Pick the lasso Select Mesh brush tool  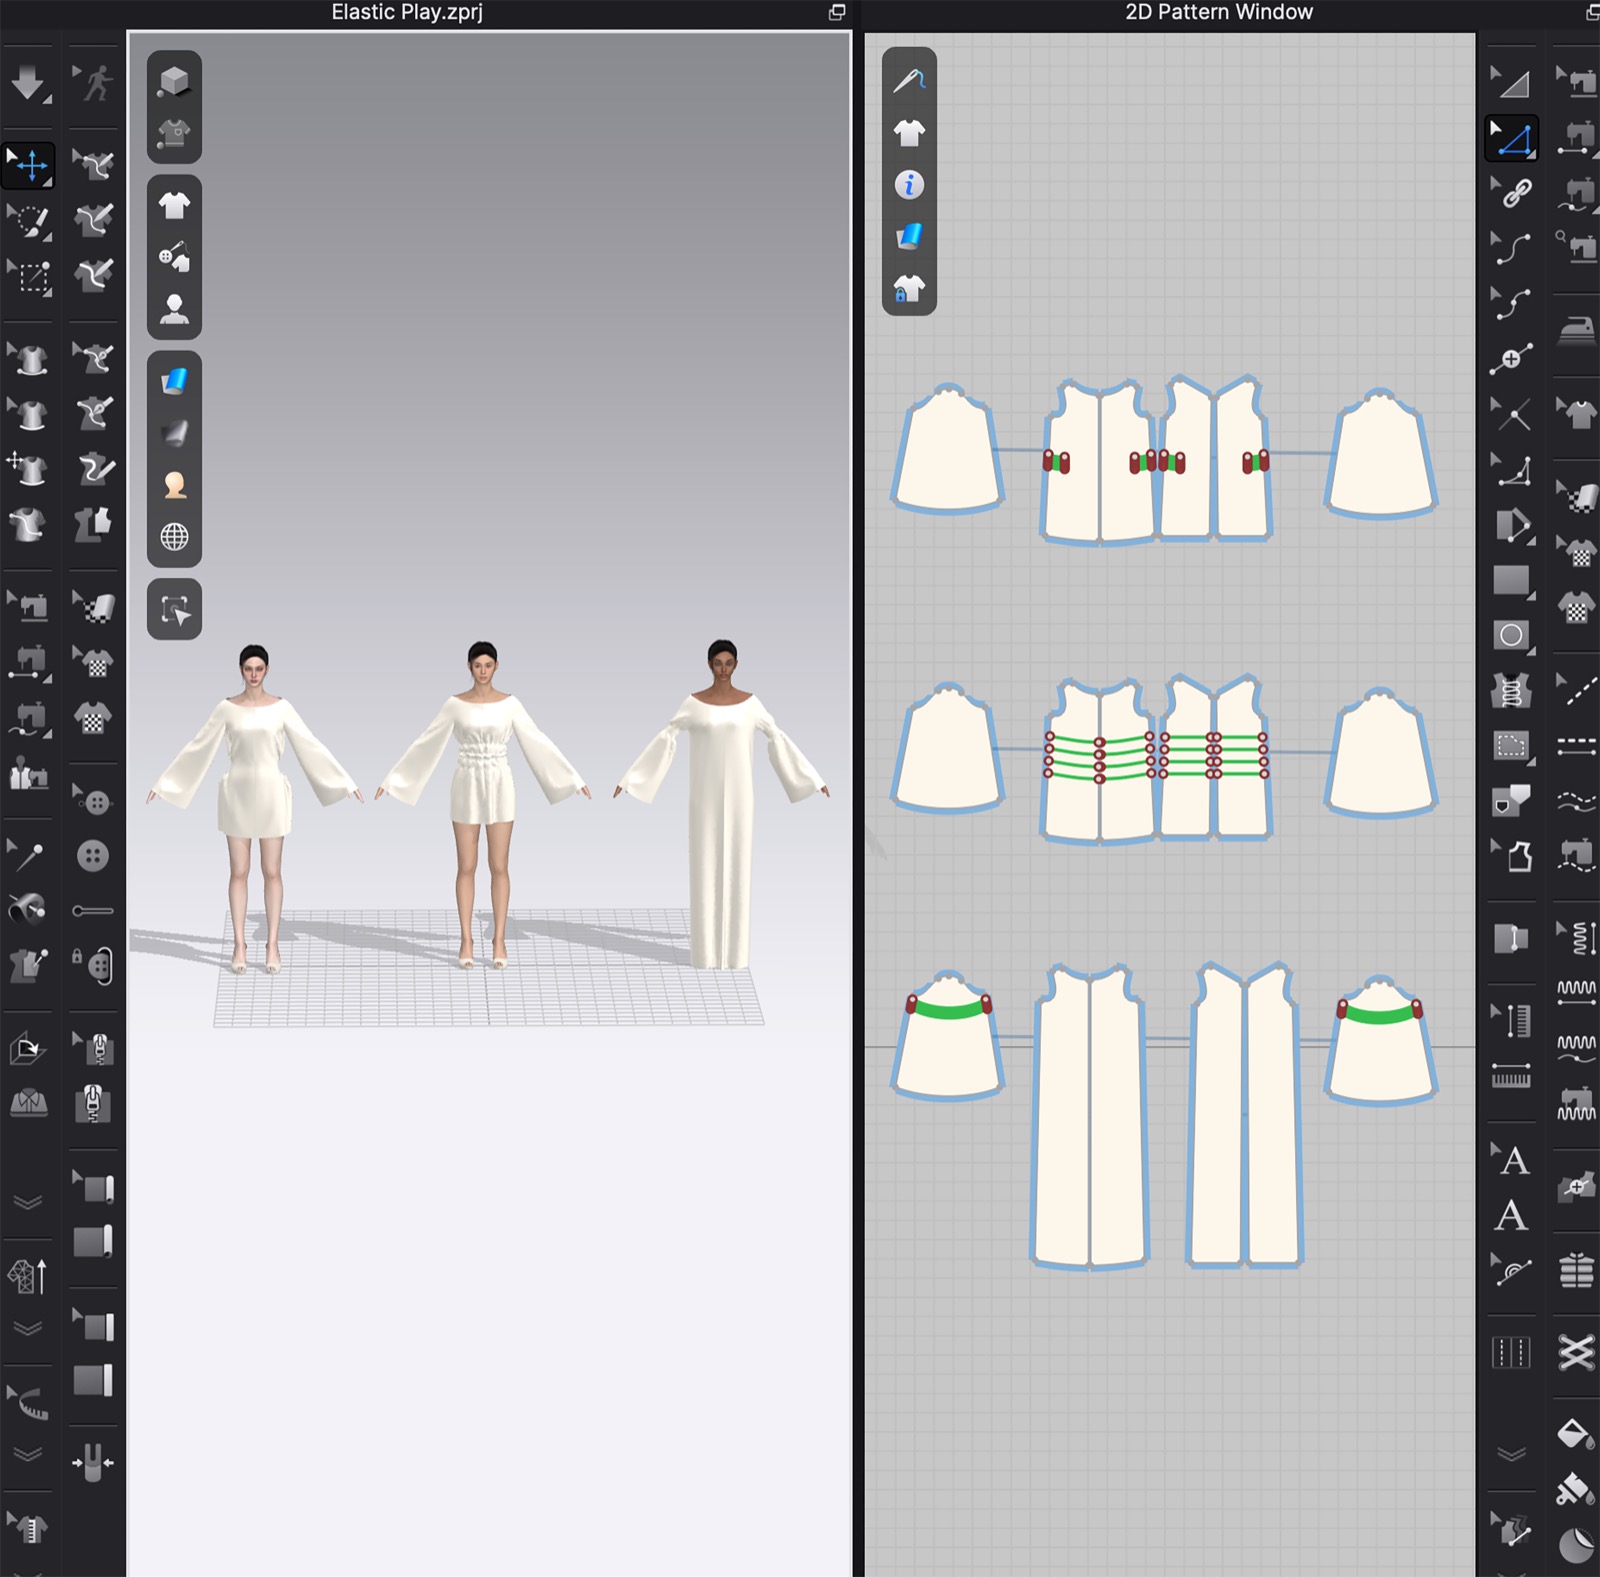pos(29,221)
